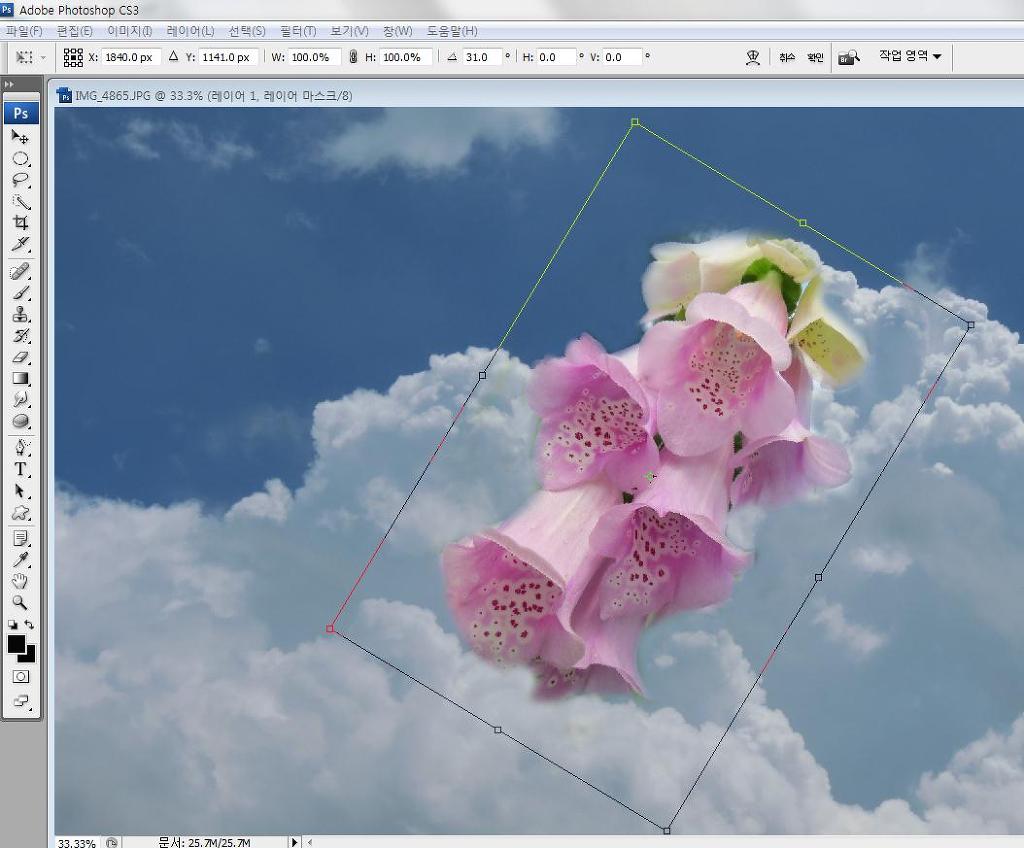Select the Lasso tool
Screen dimensions: 1024x848
(20, 180)
